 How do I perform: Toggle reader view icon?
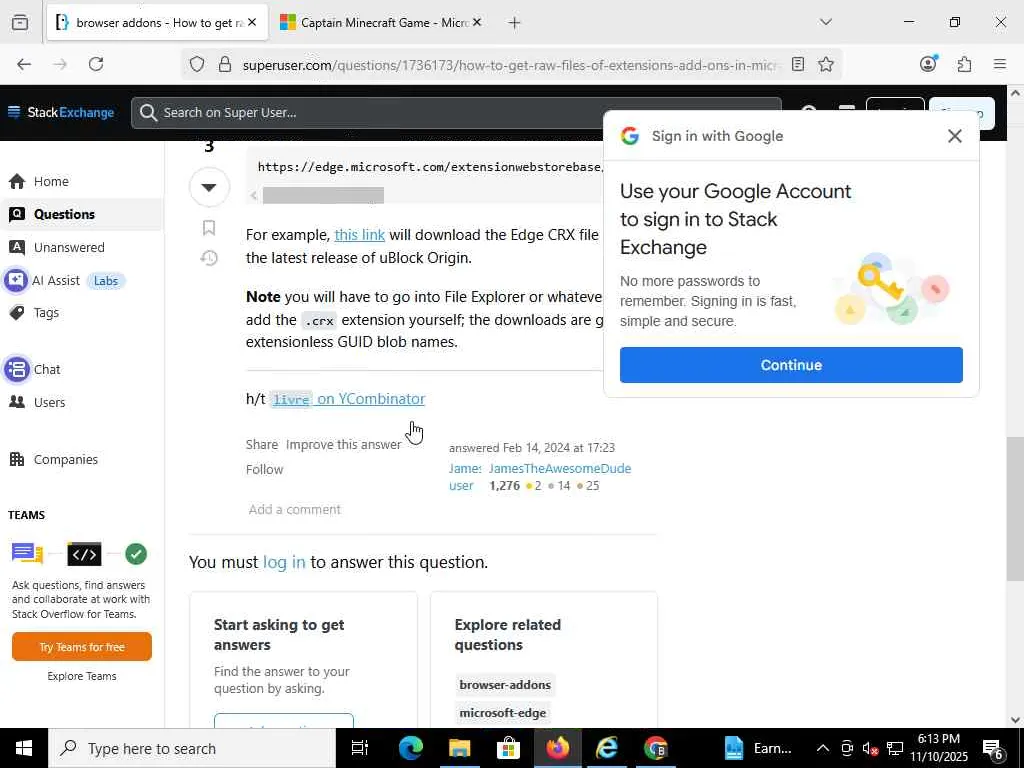(797, 64)
